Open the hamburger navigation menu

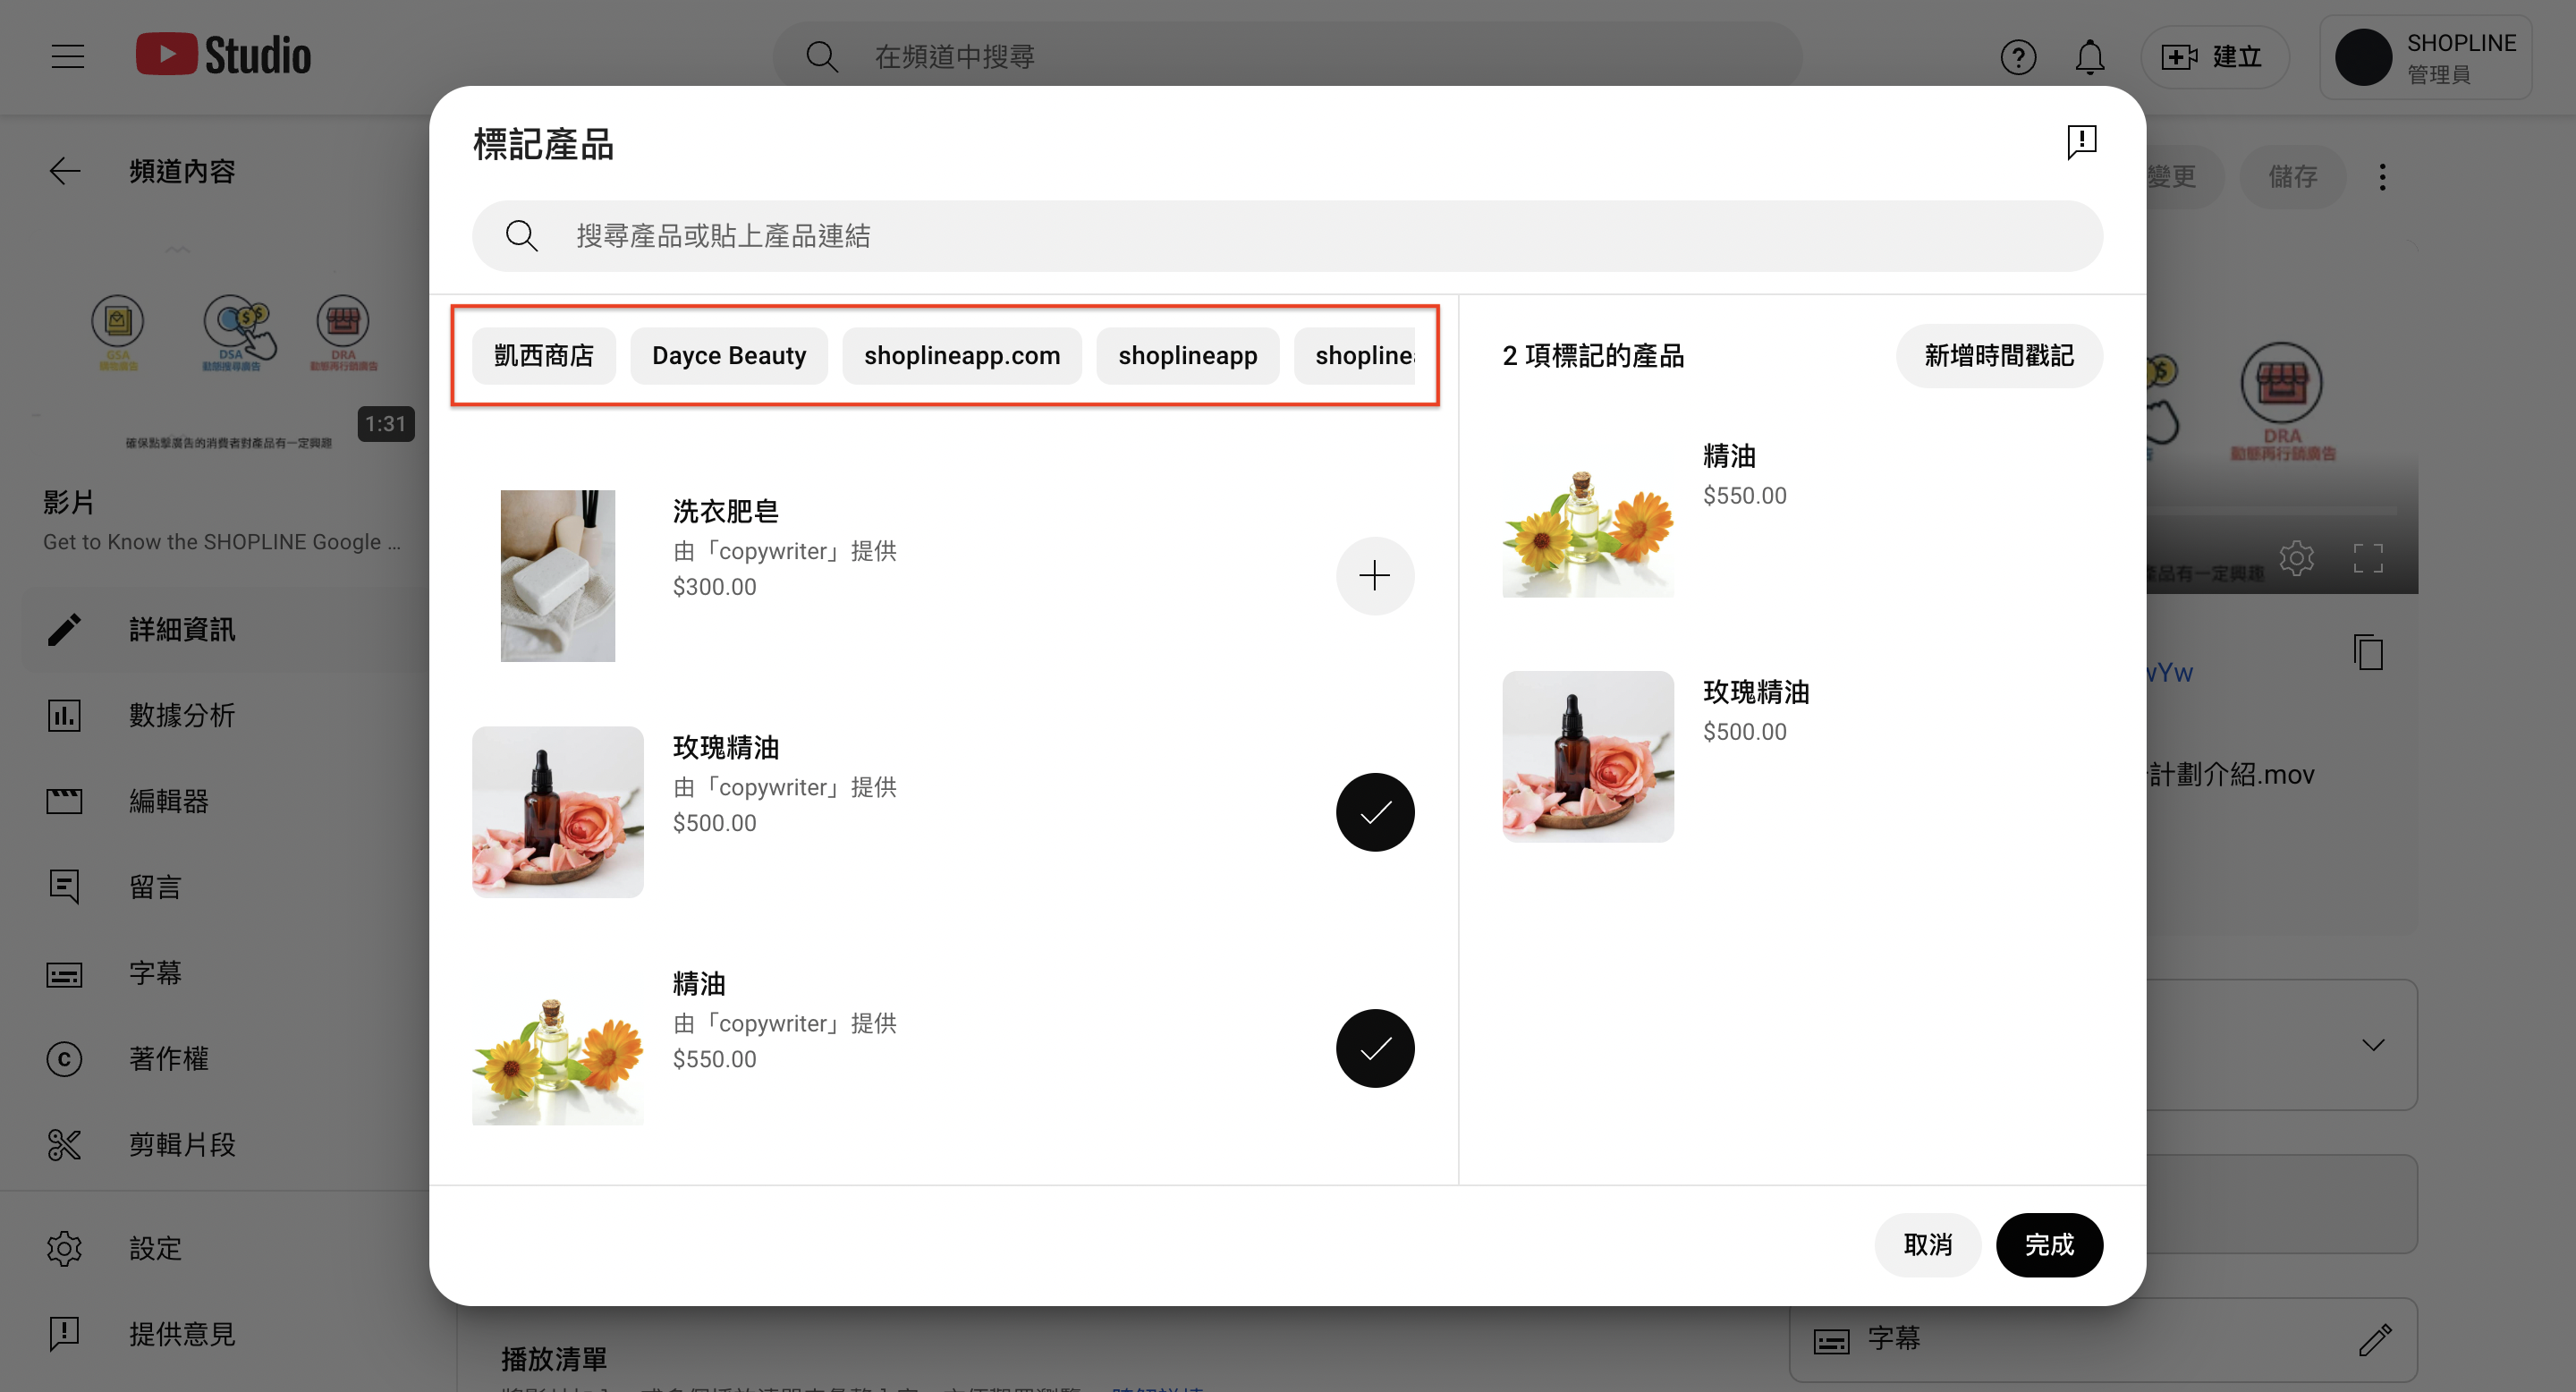pyautogui.click(x=67, y=56)
